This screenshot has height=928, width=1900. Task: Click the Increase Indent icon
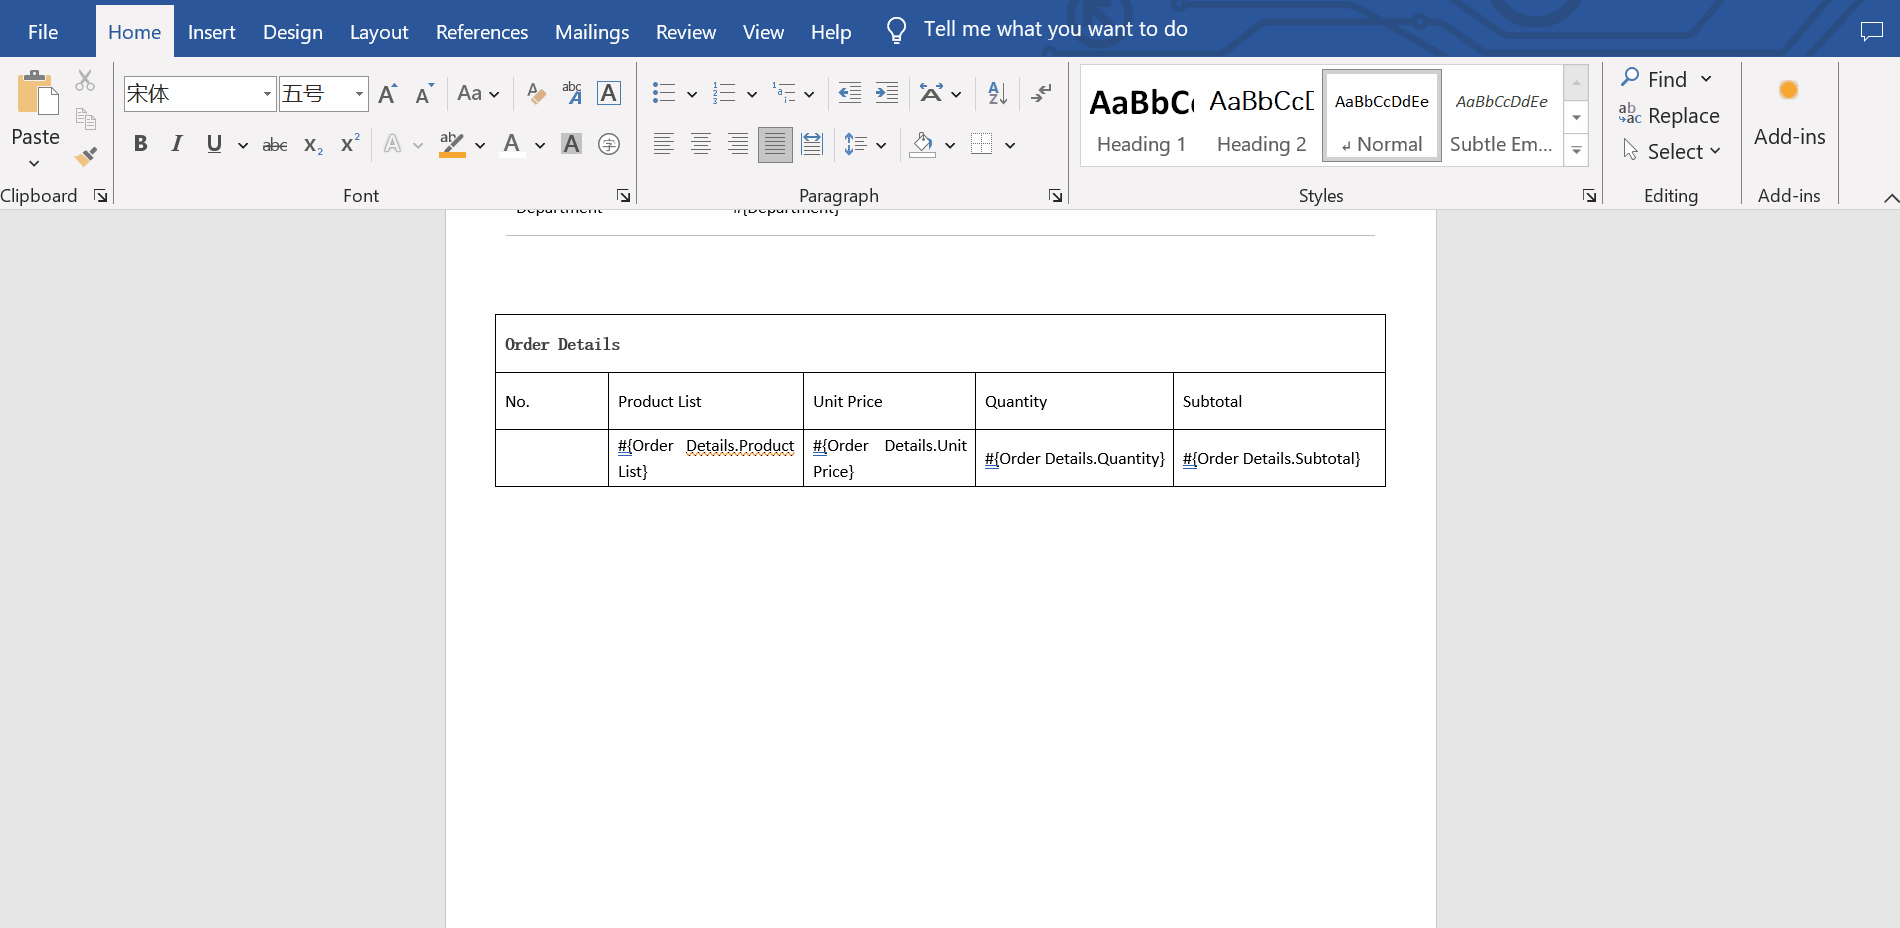click(x=886, y=94)
